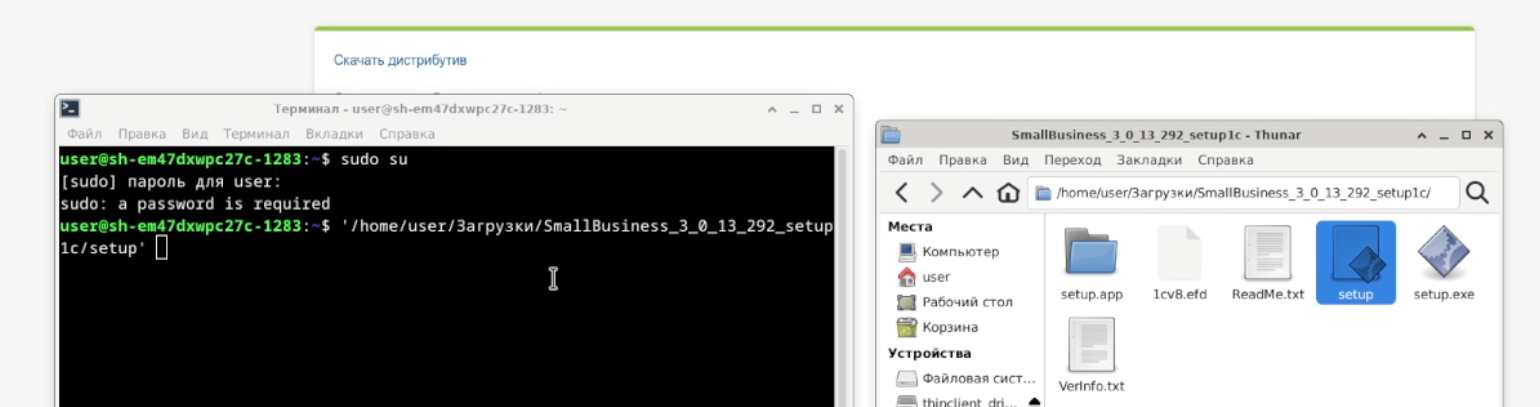Open the Переход menu in Thunar
The width and height of the screenshot is (1540, 407).
pos(1073,160)
